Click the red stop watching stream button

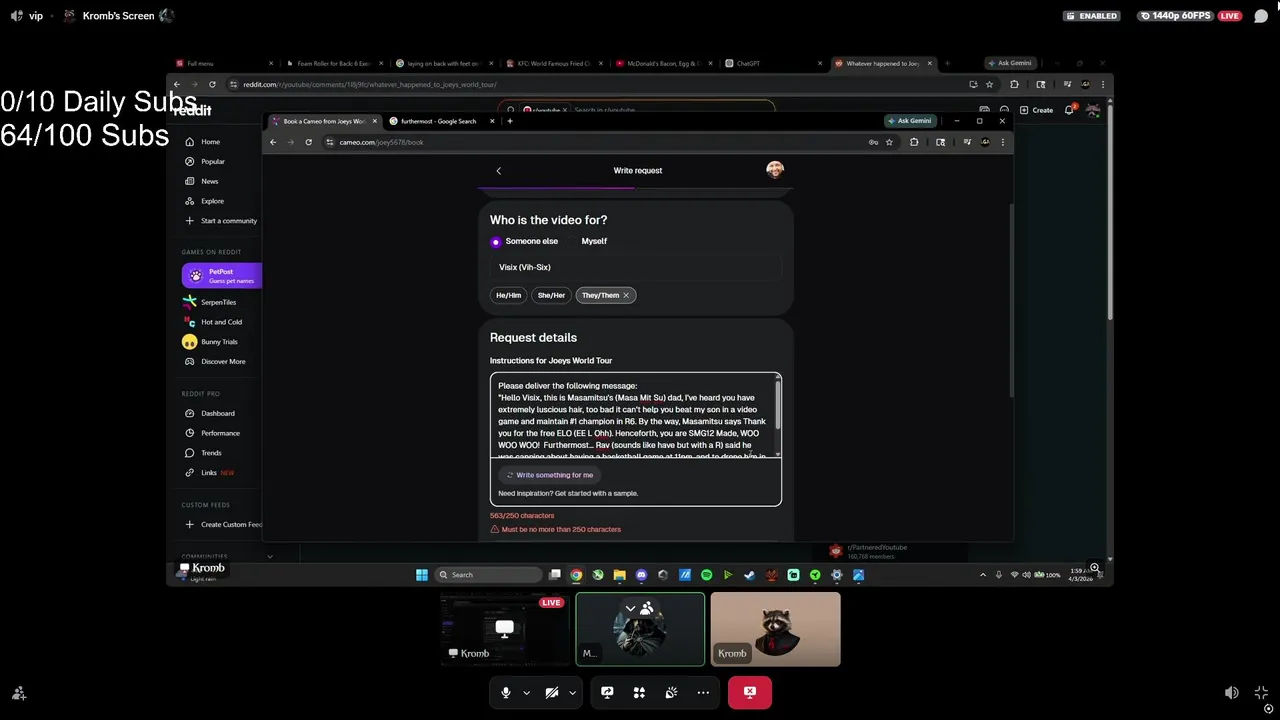[x=750, y=692]
